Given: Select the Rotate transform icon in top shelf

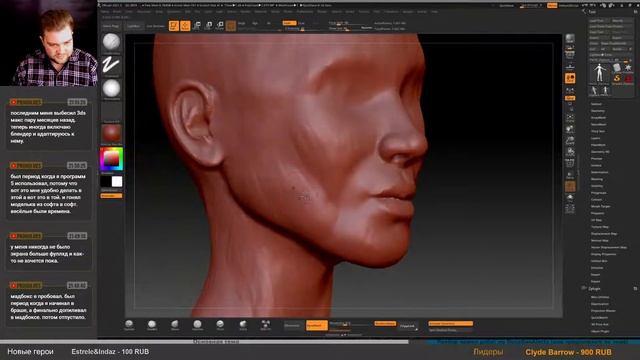Looking at the screenshot, I should tap(220, 26).
